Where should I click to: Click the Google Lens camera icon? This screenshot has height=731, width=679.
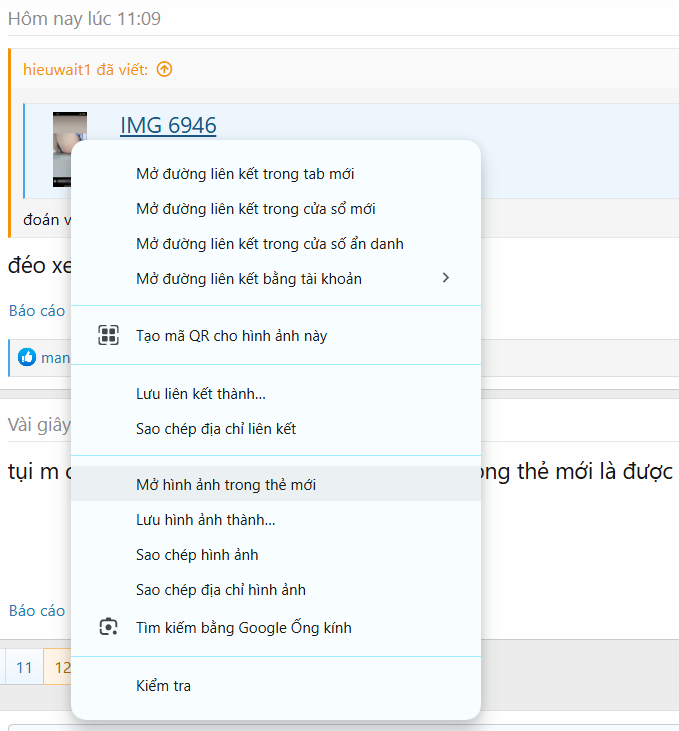[x=108, y=628]
